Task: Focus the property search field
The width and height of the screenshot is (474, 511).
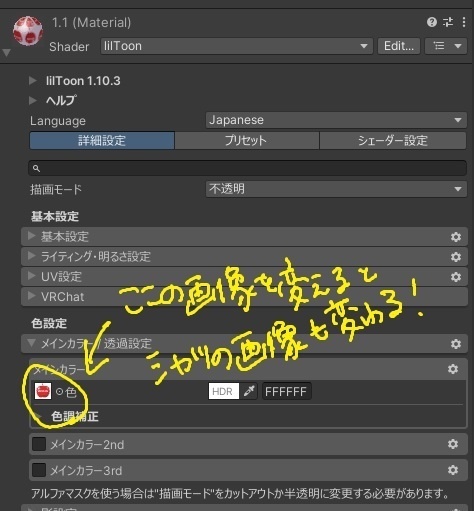Action: 247,168
